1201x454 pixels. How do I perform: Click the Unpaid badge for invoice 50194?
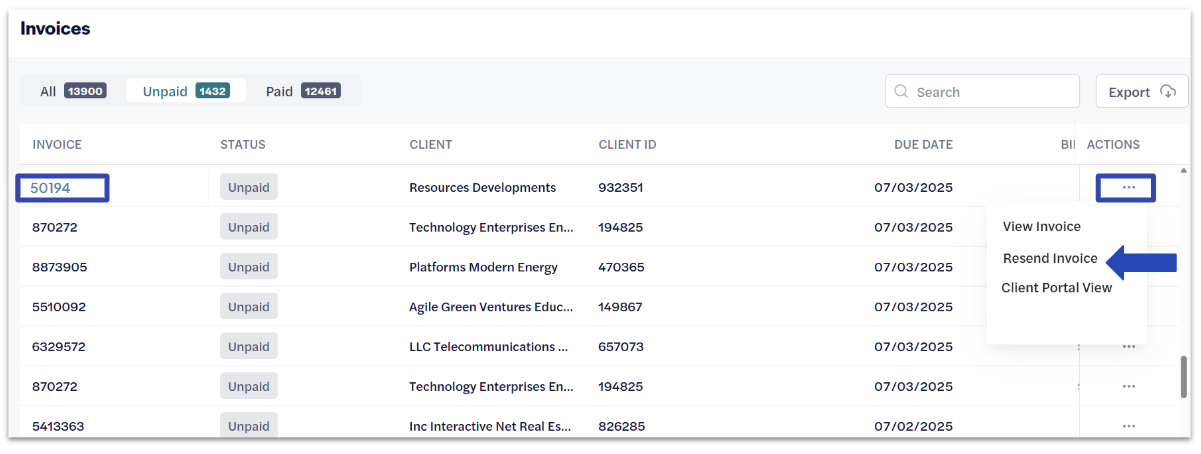click(249, 187)
